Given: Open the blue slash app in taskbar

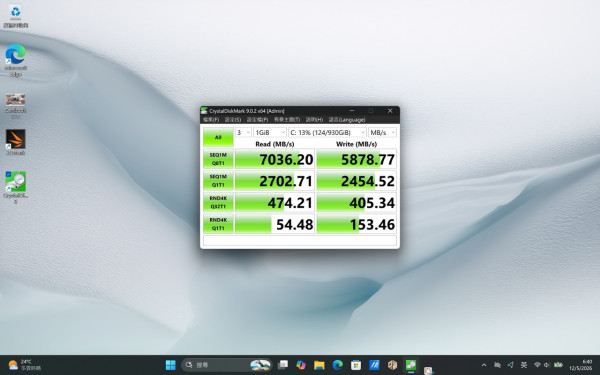Looking at the screenshot, I should [x=374, y=365].
